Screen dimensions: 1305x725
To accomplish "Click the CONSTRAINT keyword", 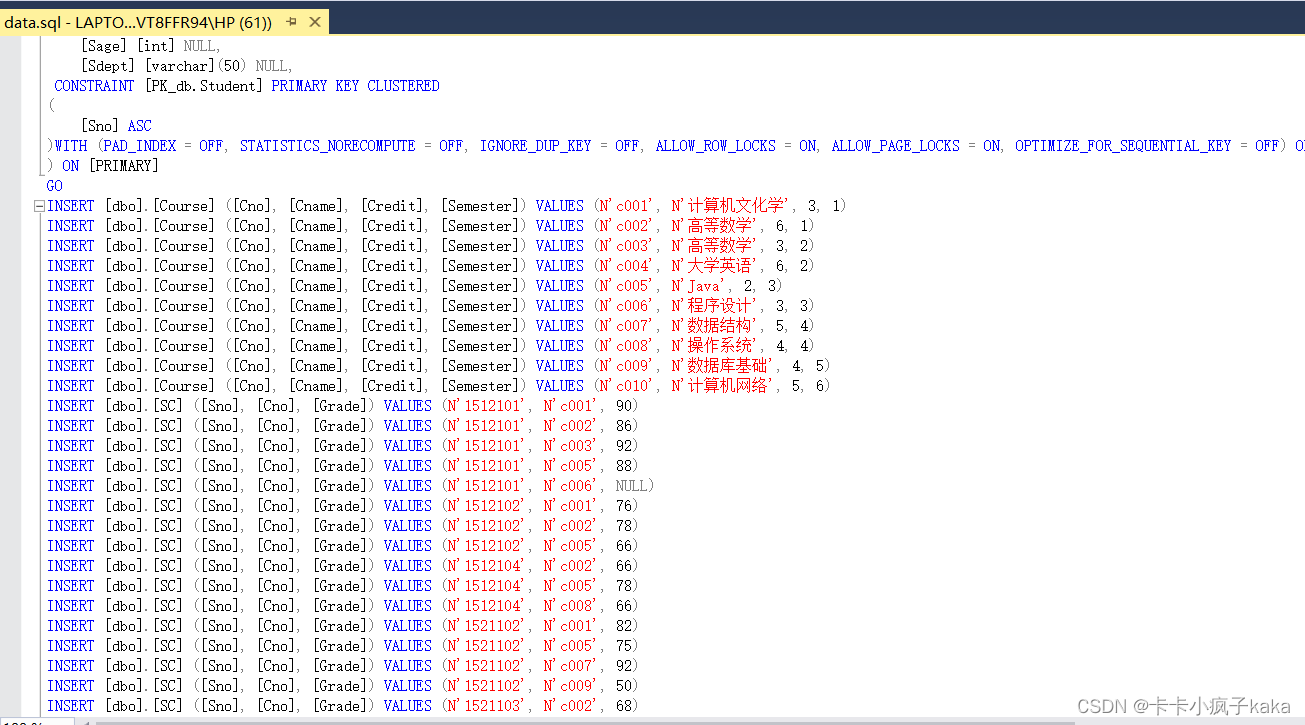I will 94,86.
